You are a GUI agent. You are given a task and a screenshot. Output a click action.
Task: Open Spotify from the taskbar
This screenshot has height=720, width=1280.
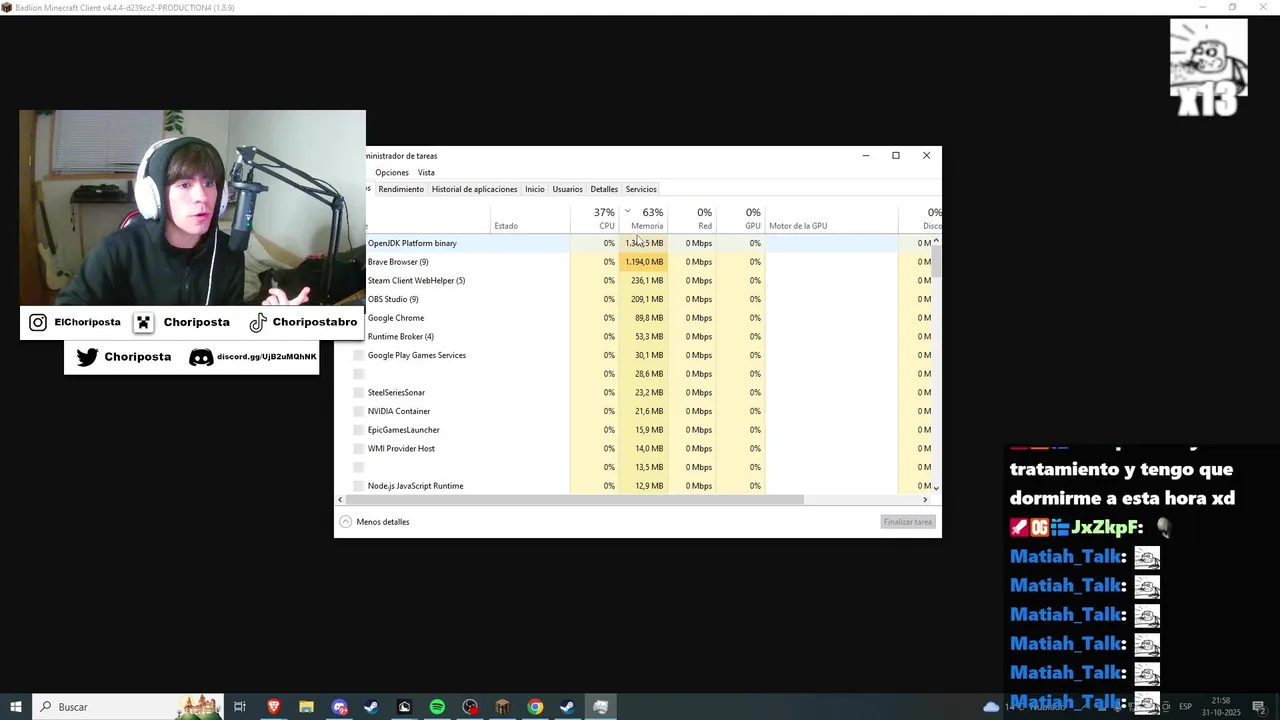(437, 707)
